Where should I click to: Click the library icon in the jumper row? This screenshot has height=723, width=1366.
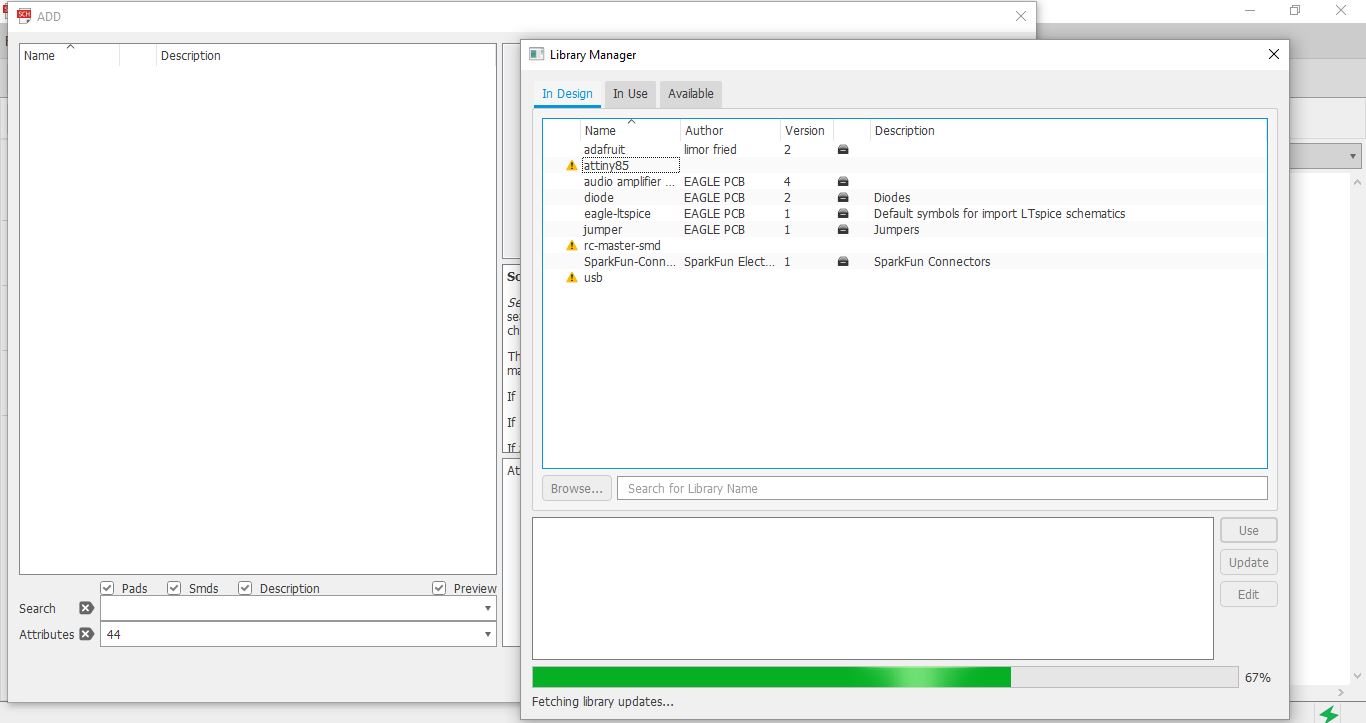click(x=843, y=230)
